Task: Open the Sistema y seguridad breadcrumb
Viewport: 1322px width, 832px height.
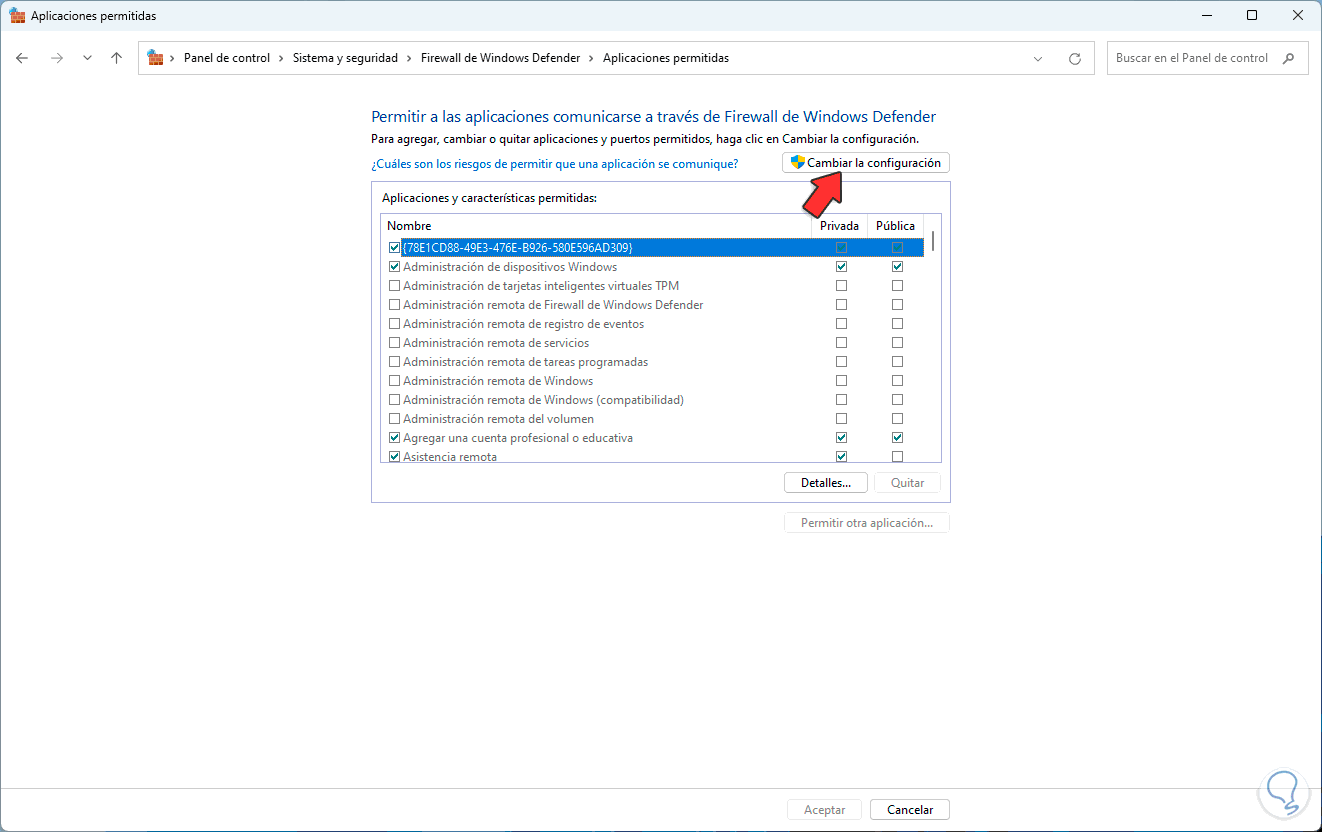Action: pos(345,58)
